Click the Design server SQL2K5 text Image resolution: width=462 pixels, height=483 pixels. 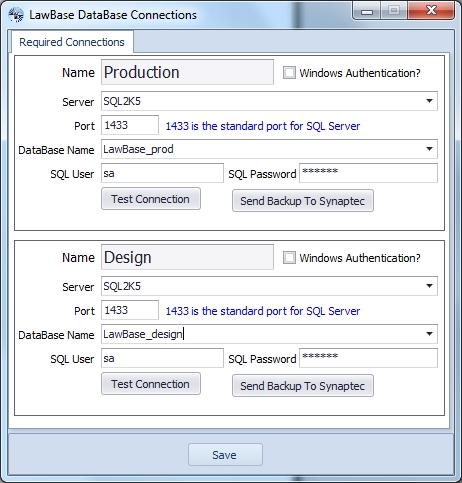(x=122, y=286)
